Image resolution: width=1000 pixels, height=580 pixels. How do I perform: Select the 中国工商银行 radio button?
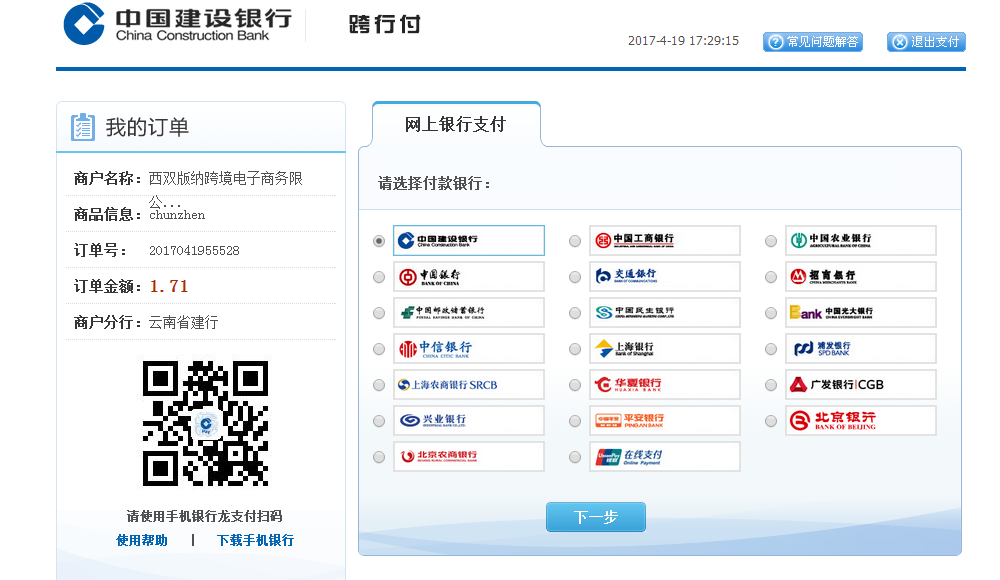tap(575, 241)
